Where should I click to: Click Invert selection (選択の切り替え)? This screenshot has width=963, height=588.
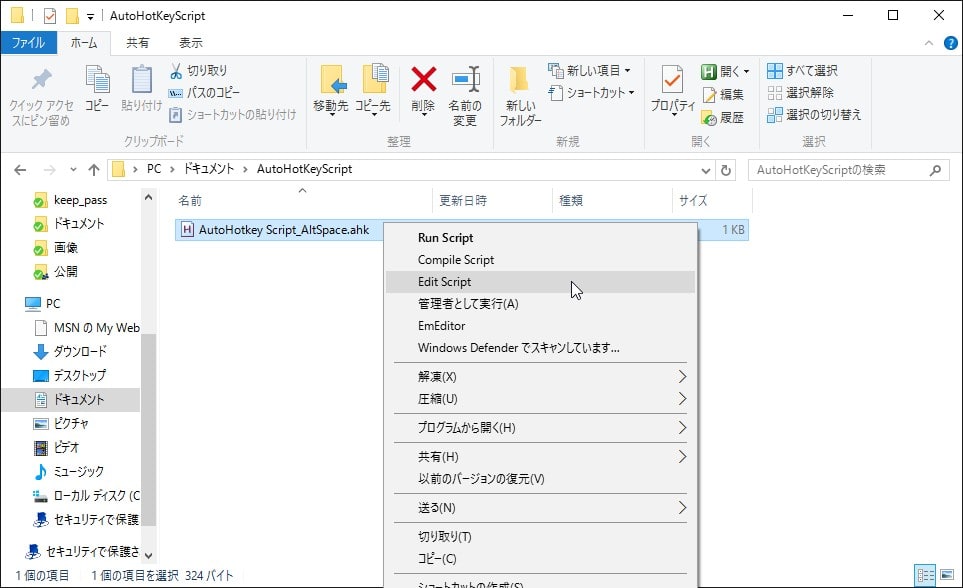click(x=814, y=115)
